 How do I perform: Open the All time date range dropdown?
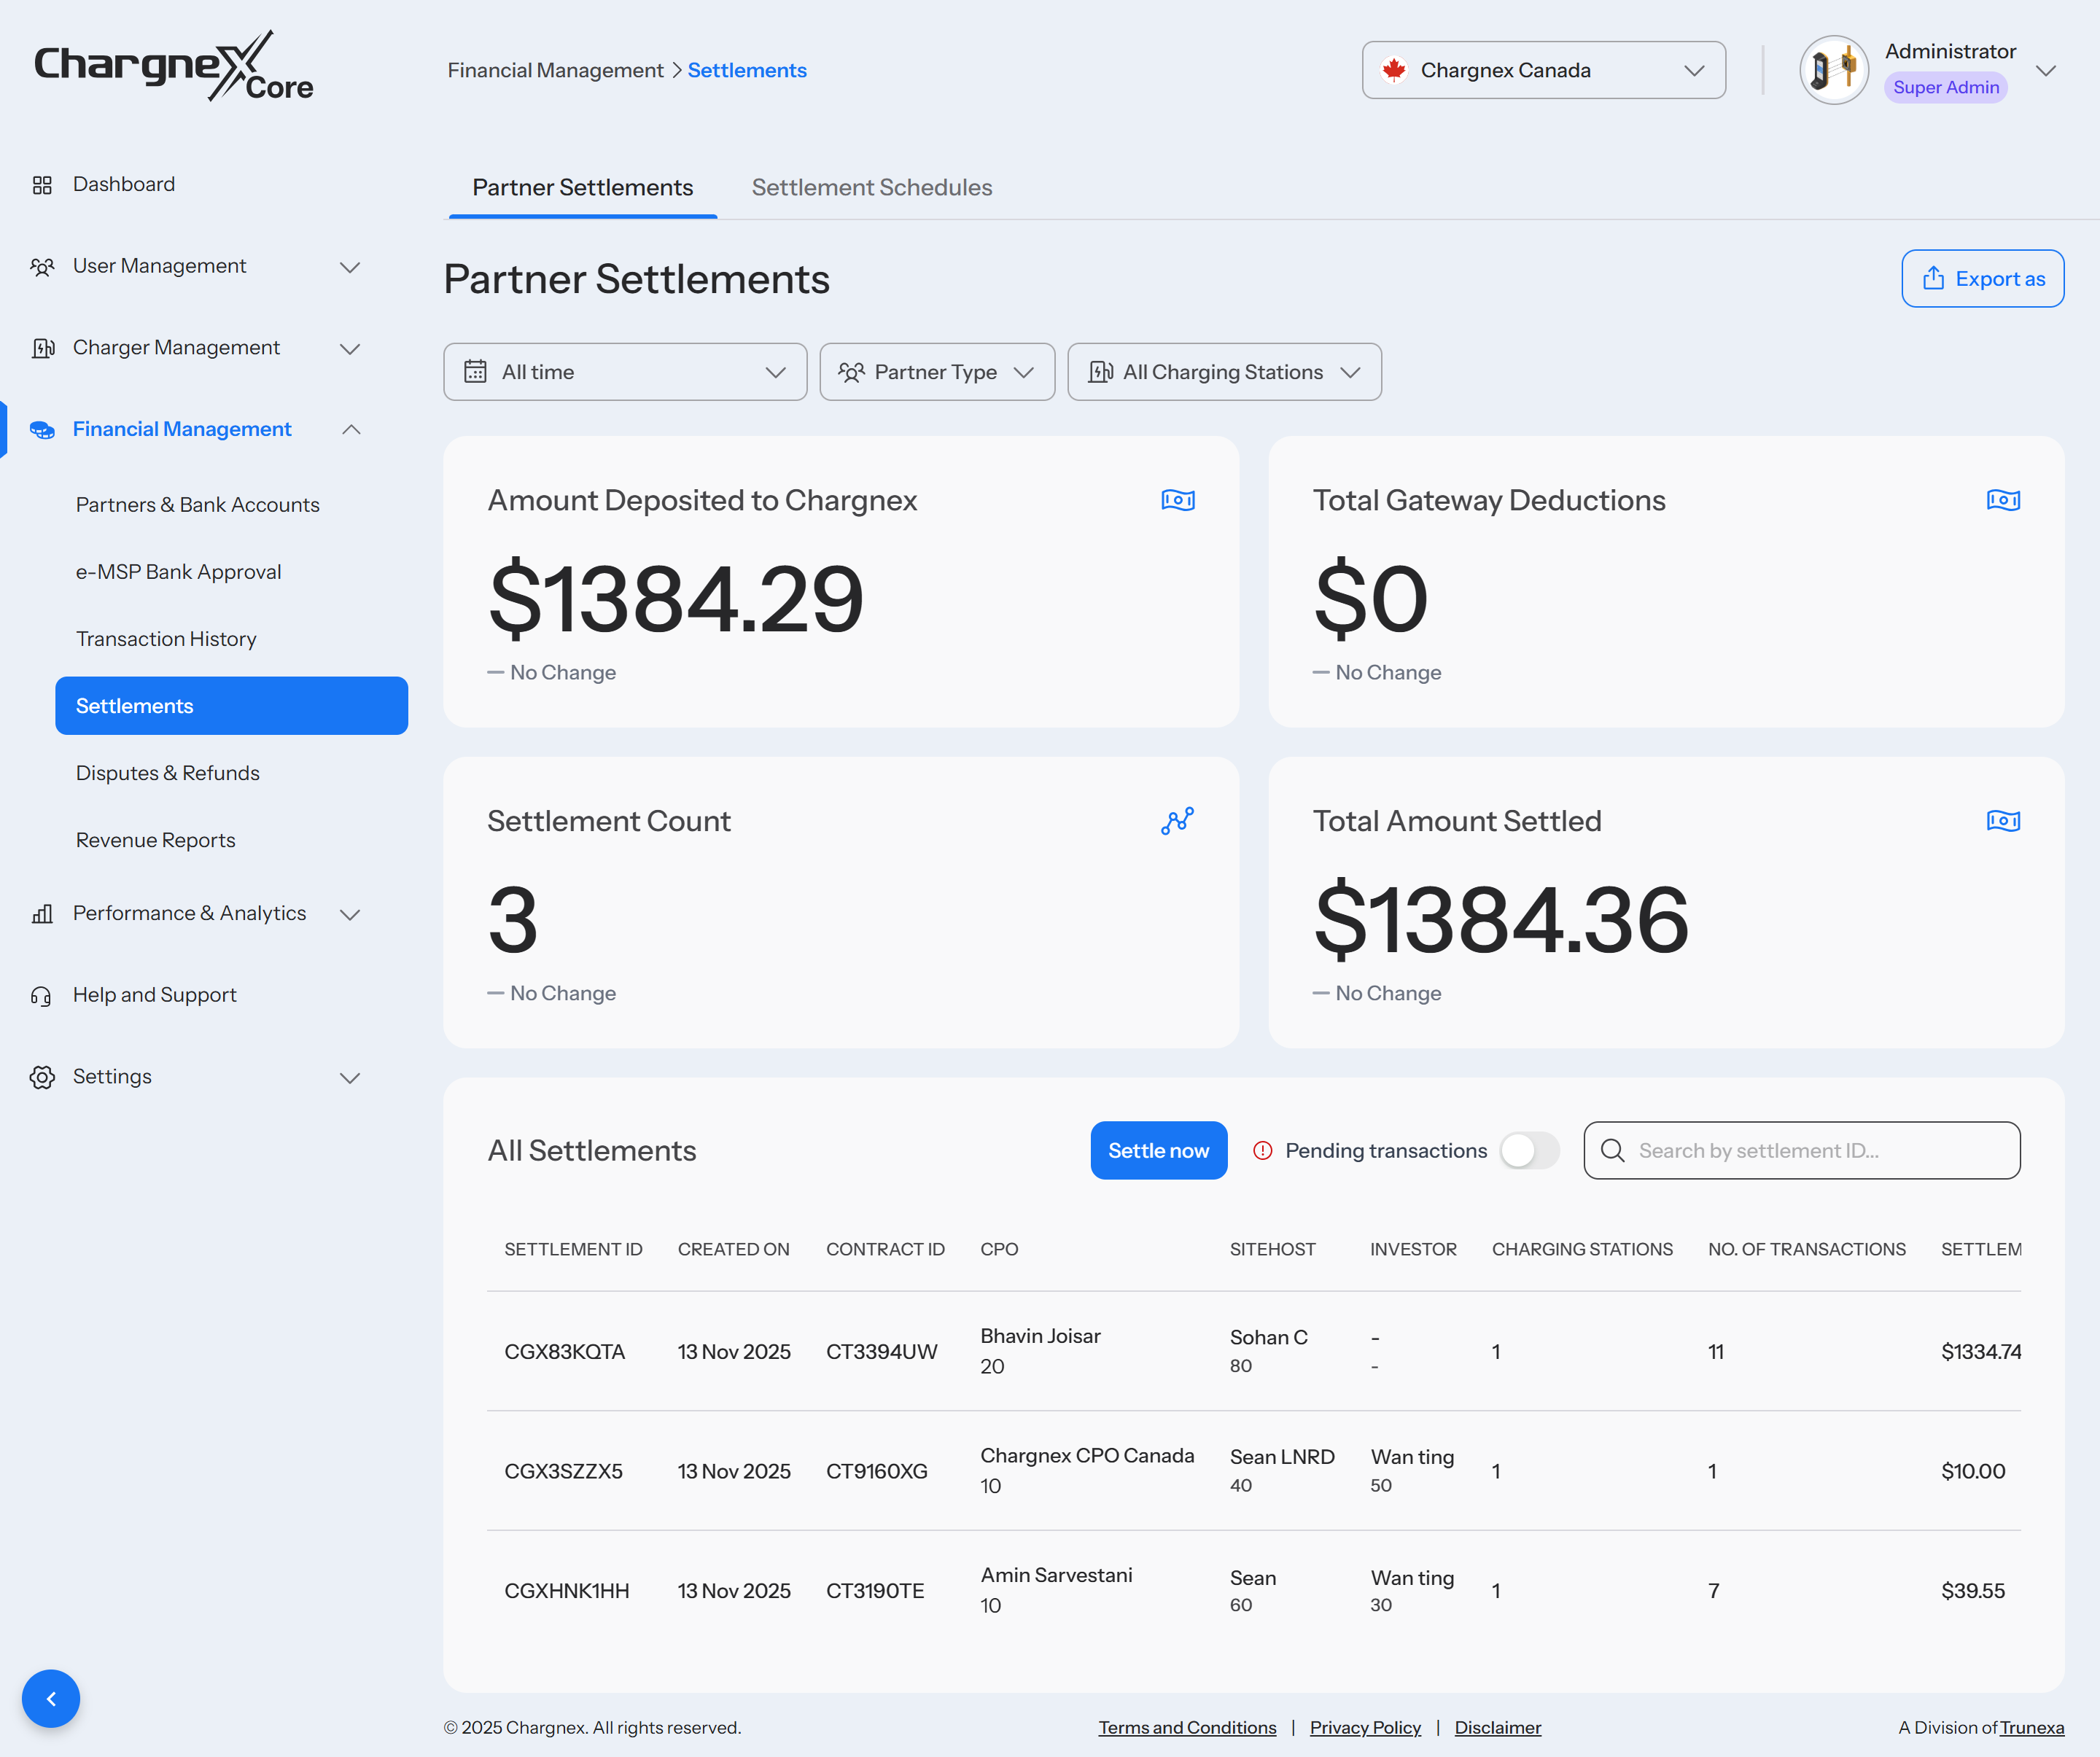tap(625, 372)
